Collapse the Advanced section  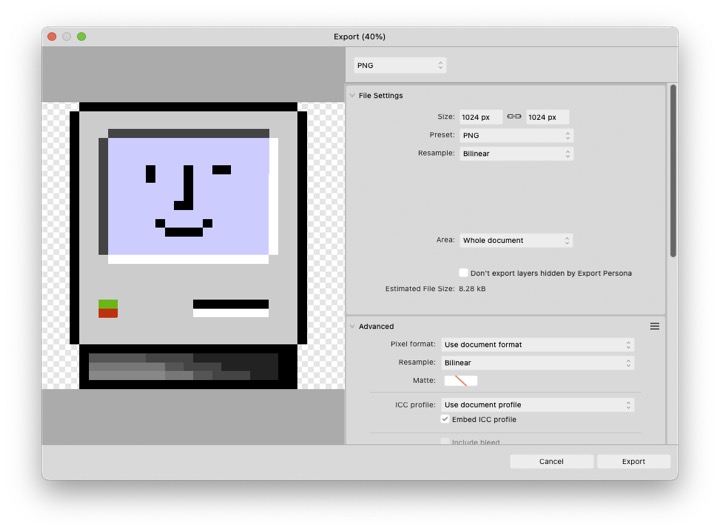click(352, 326)
